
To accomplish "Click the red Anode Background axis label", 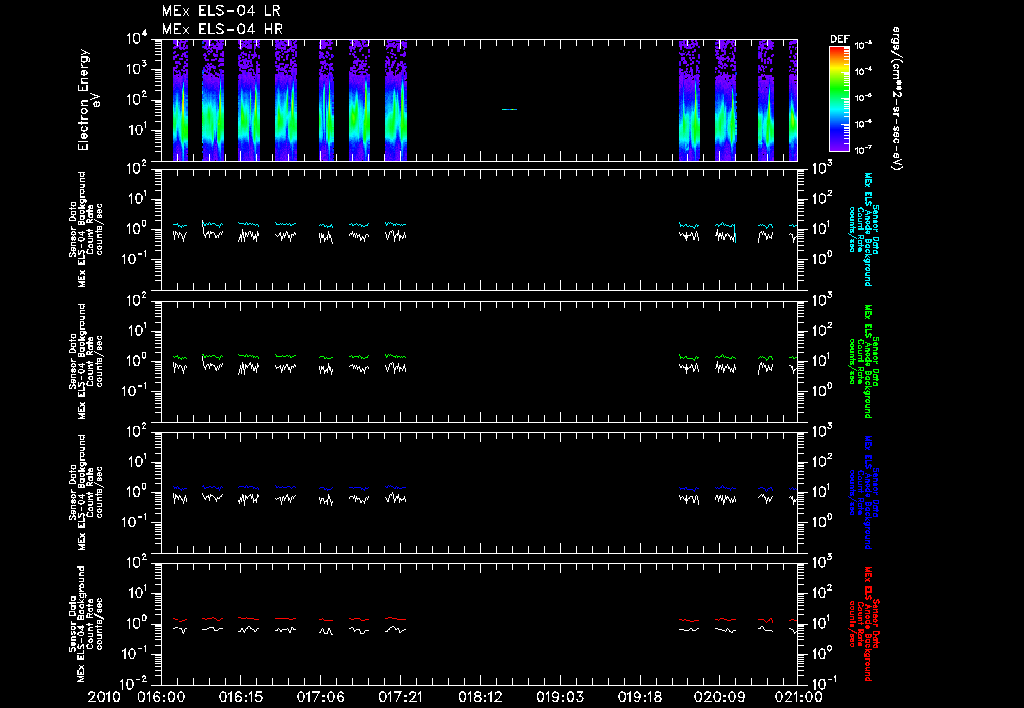I will (x=865, y=624).
